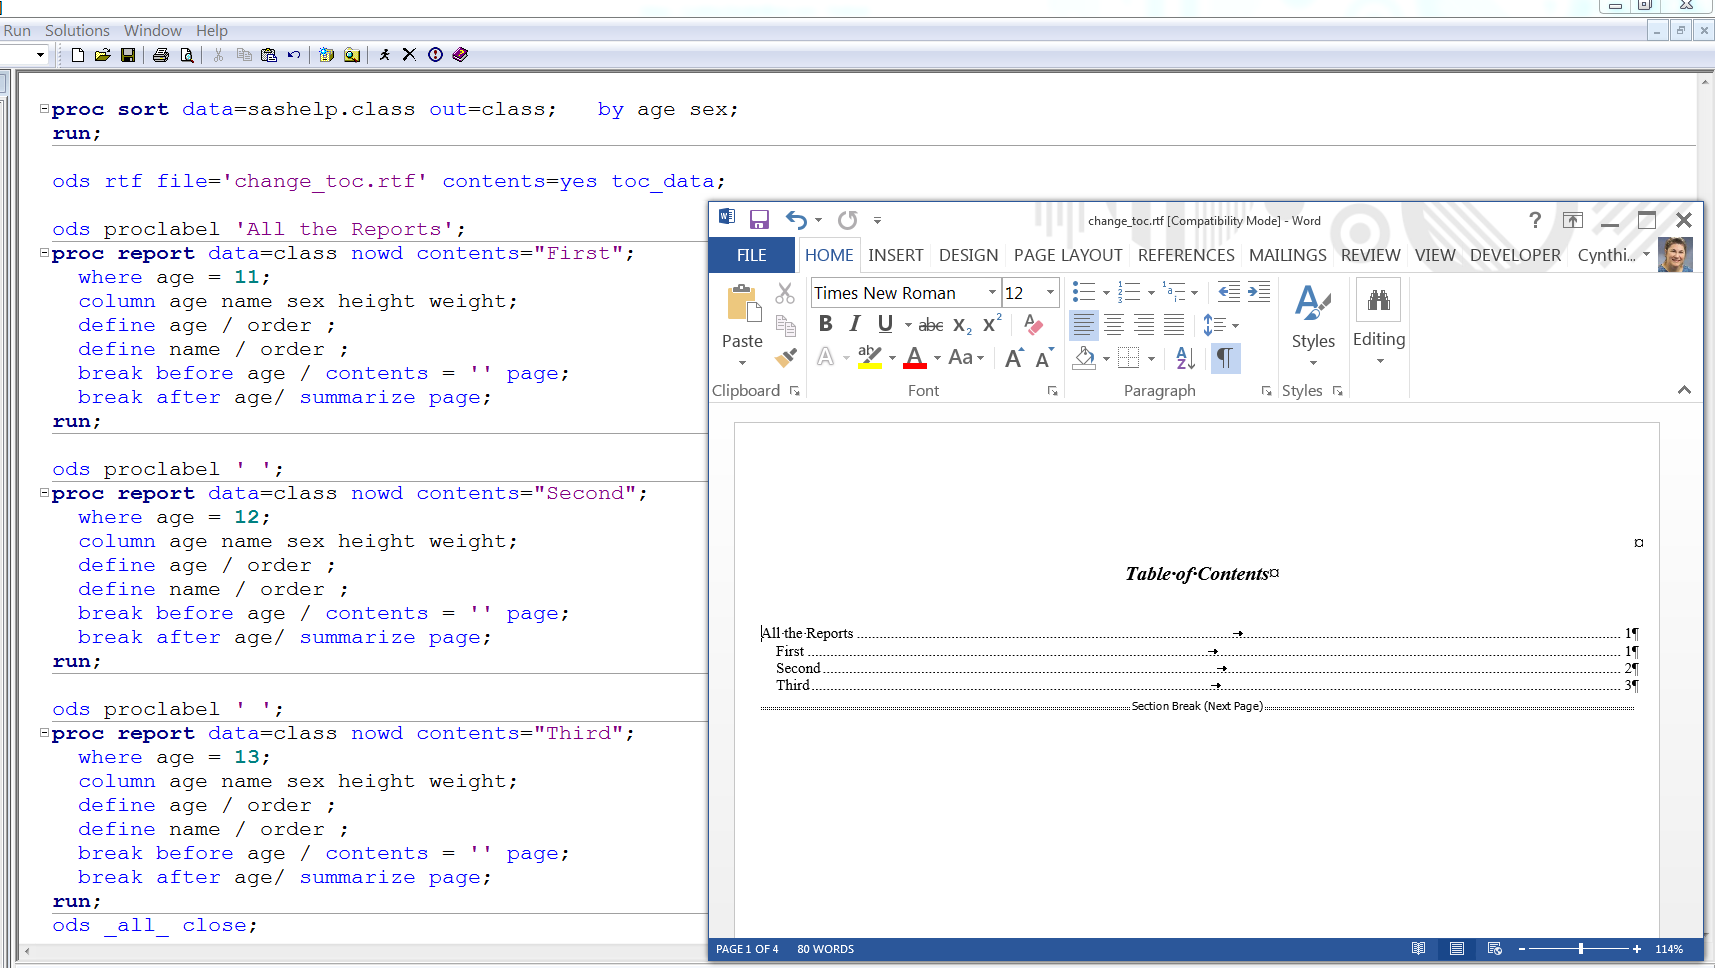The width and height of the screenshot is (1715, 968).
Task: Click the Word Undo arrow icon
Action: click(796, 220)
